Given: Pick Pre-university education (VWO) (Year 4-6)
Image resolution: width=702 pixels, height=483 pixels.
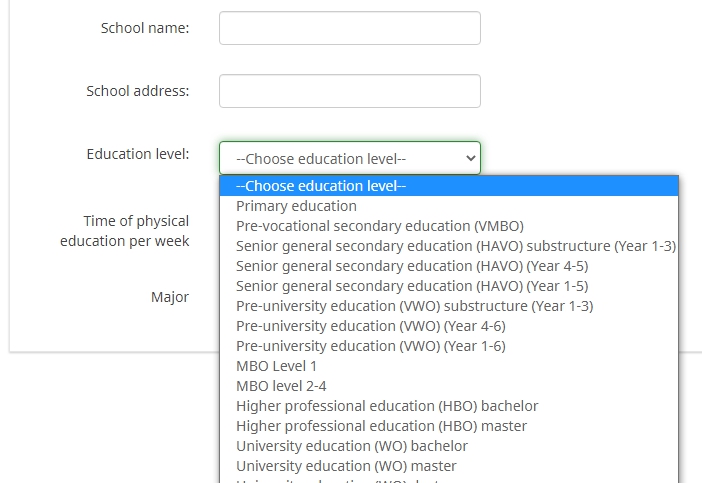Looking at the screenshot, I should pos(370,326).
